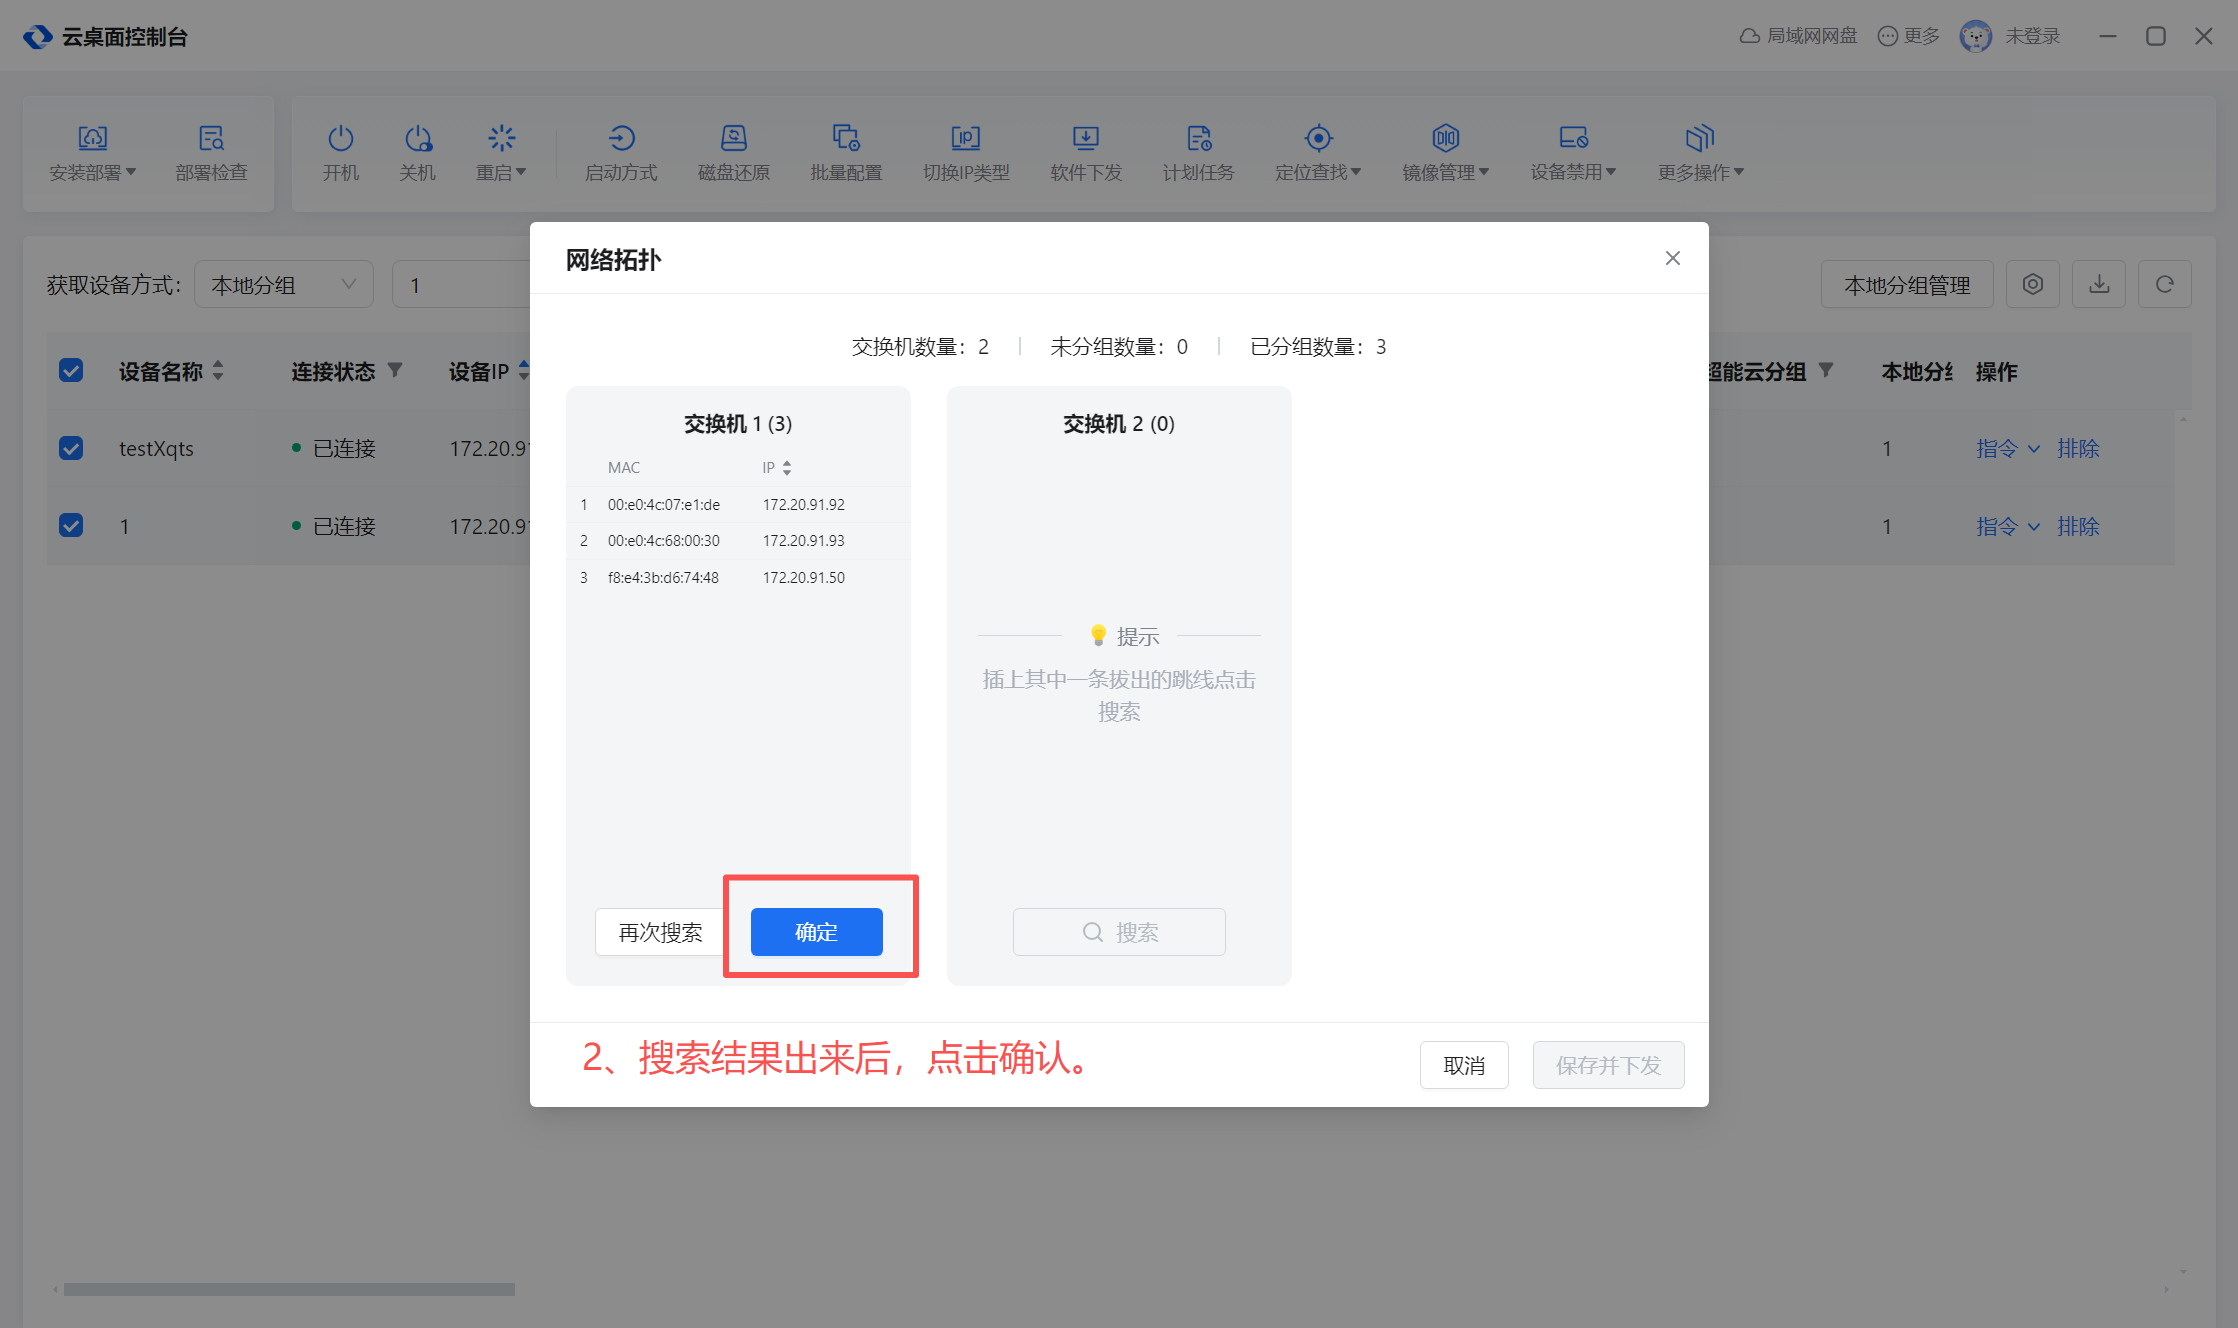Click the blue 确定 button
Image resolution: width=2238 pixels, height=1328 pixels.
tap(816, 932)
